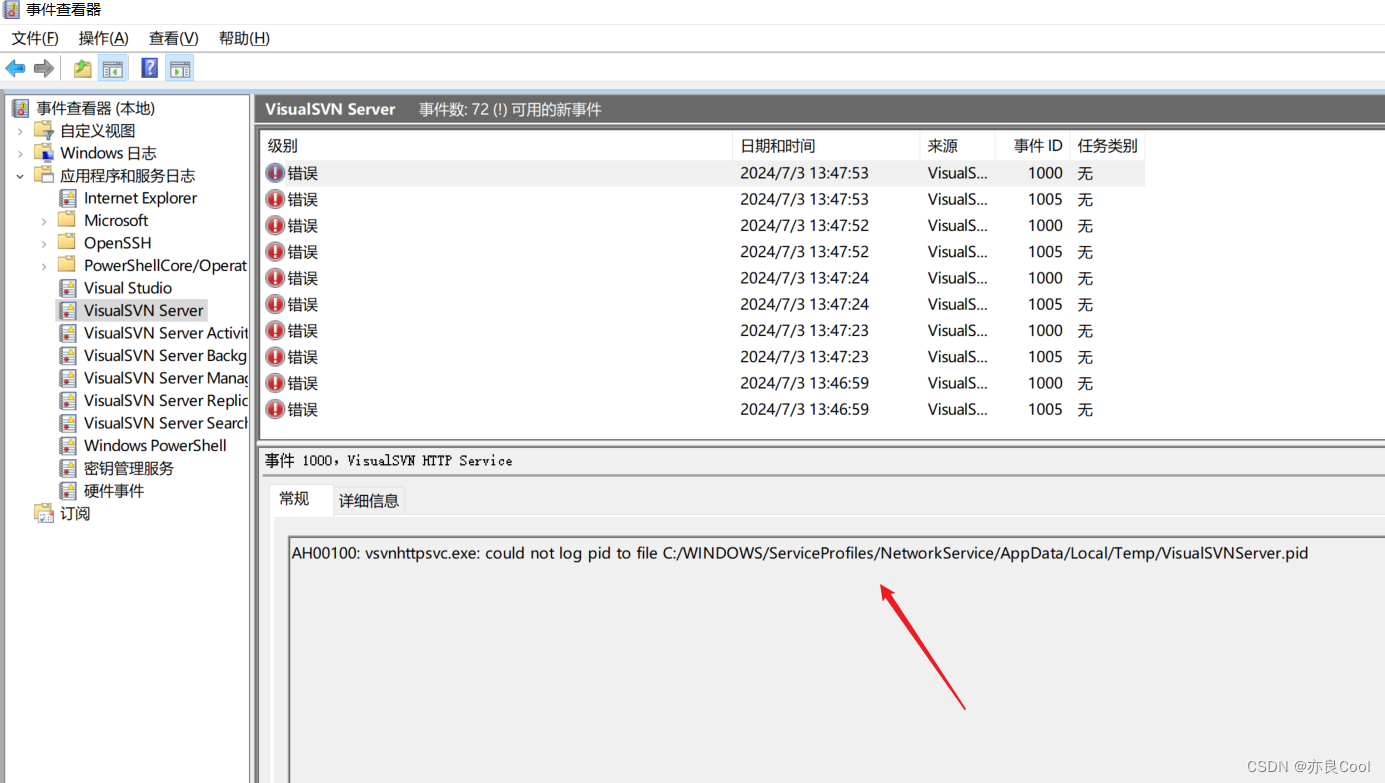The width and height of the screenshot is (1385, 783).
Task: Toggle the show/hide console tree toolbar icon
Action: [112, 68]
